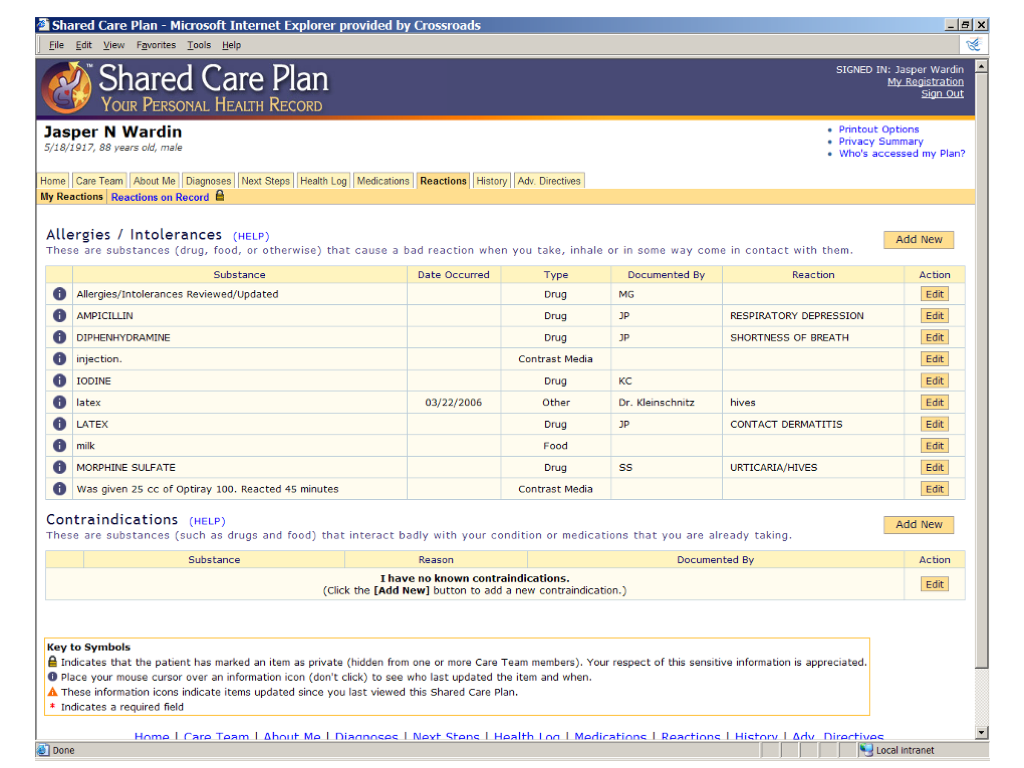Open the My Registration link

[925, 82]
